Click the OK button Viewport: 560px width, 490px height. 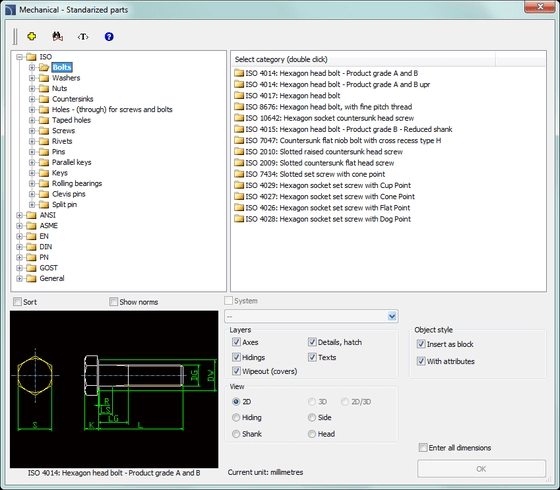[x=481, y=469]
